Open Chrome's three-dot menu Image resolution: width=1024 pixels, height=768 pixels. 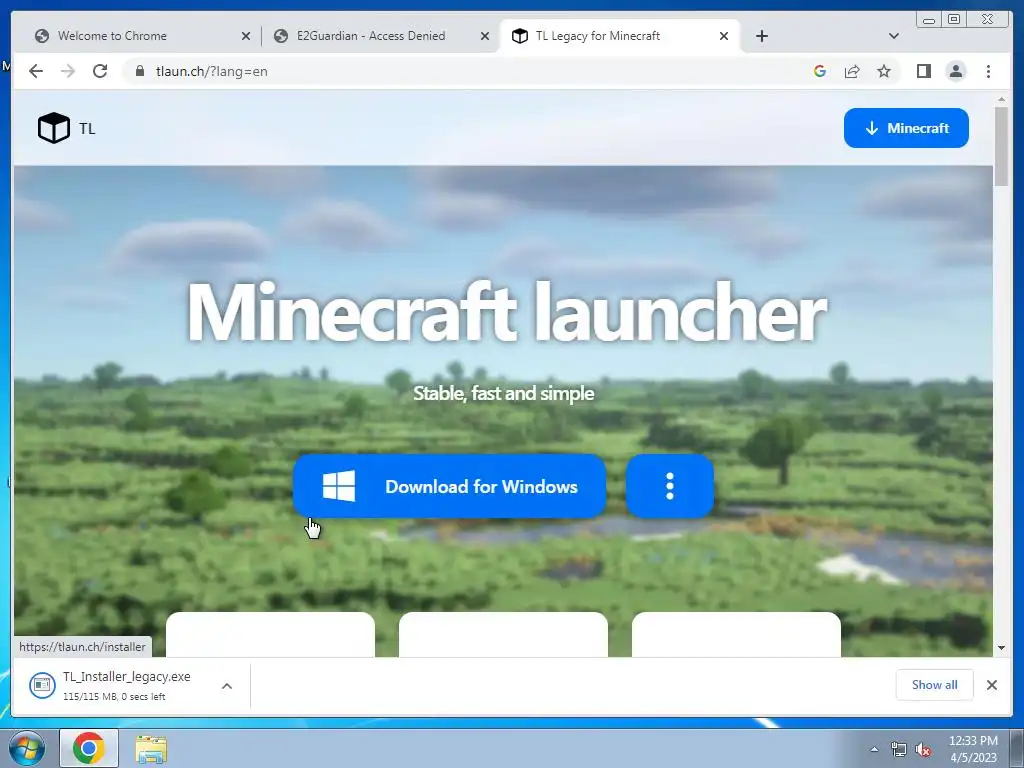(988, 71)
